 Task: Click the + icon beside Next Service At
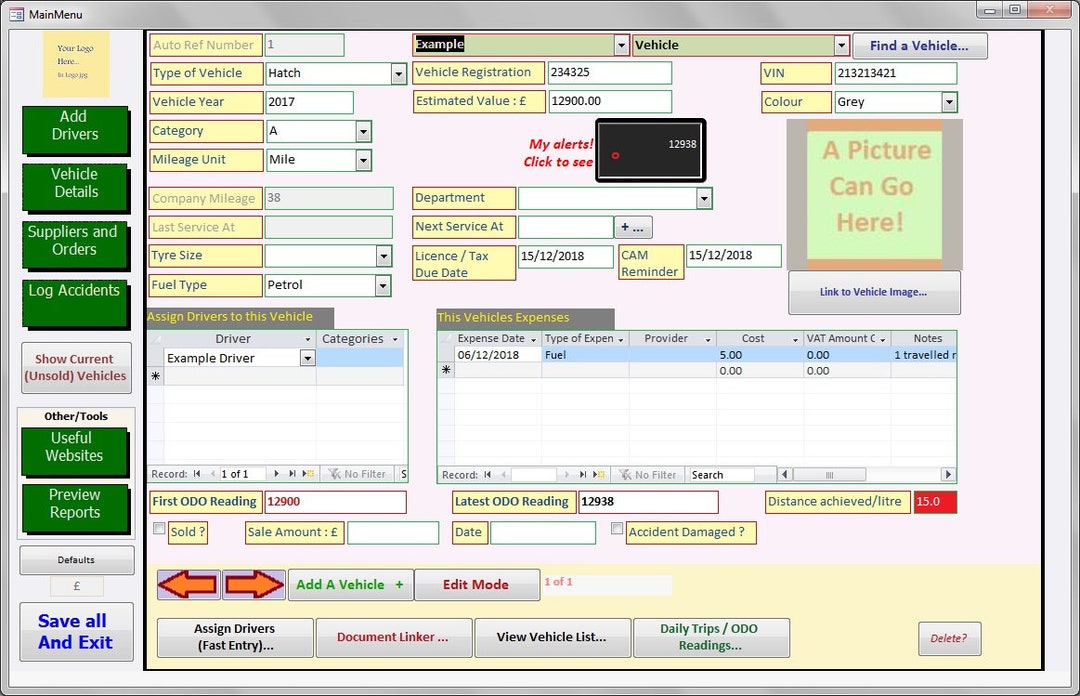[x=633, y=227]
